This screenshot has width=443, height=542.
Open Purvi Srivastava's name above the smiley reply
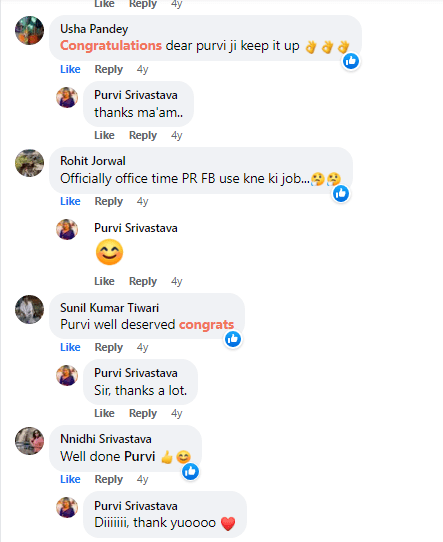[136, 228]
